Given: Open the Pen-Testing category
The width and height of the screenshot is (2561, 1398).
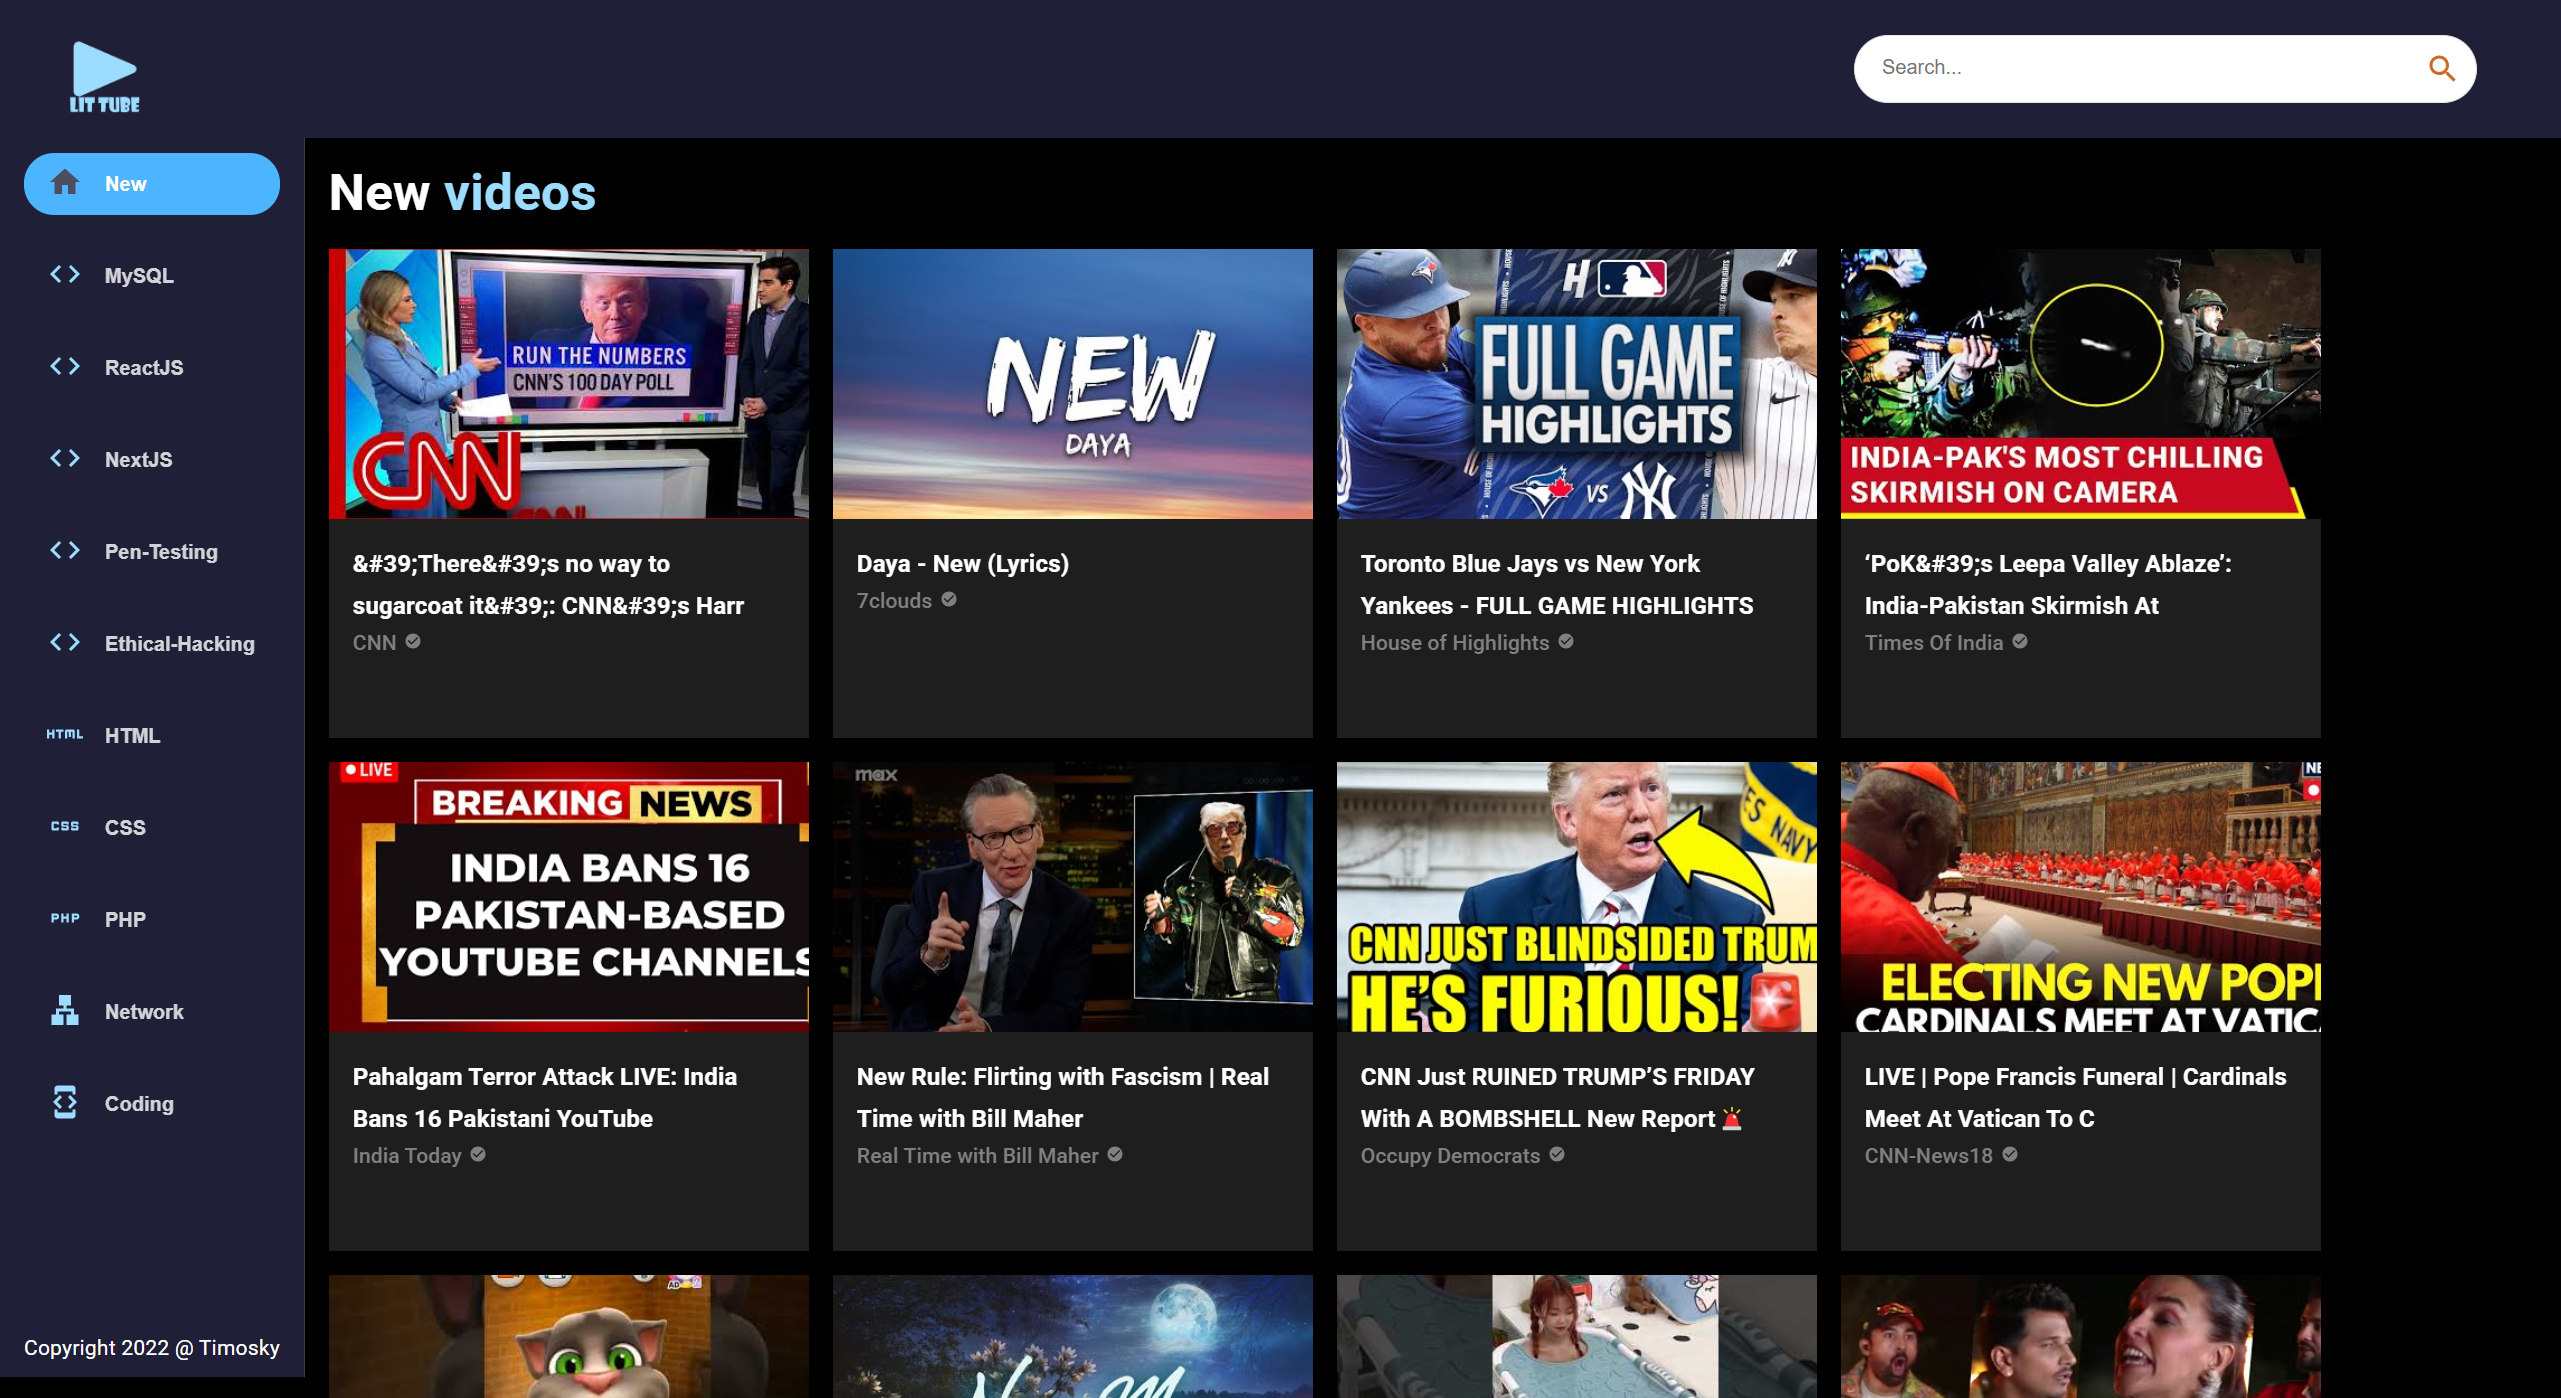Looking at the screenshot, I should 152,552.
